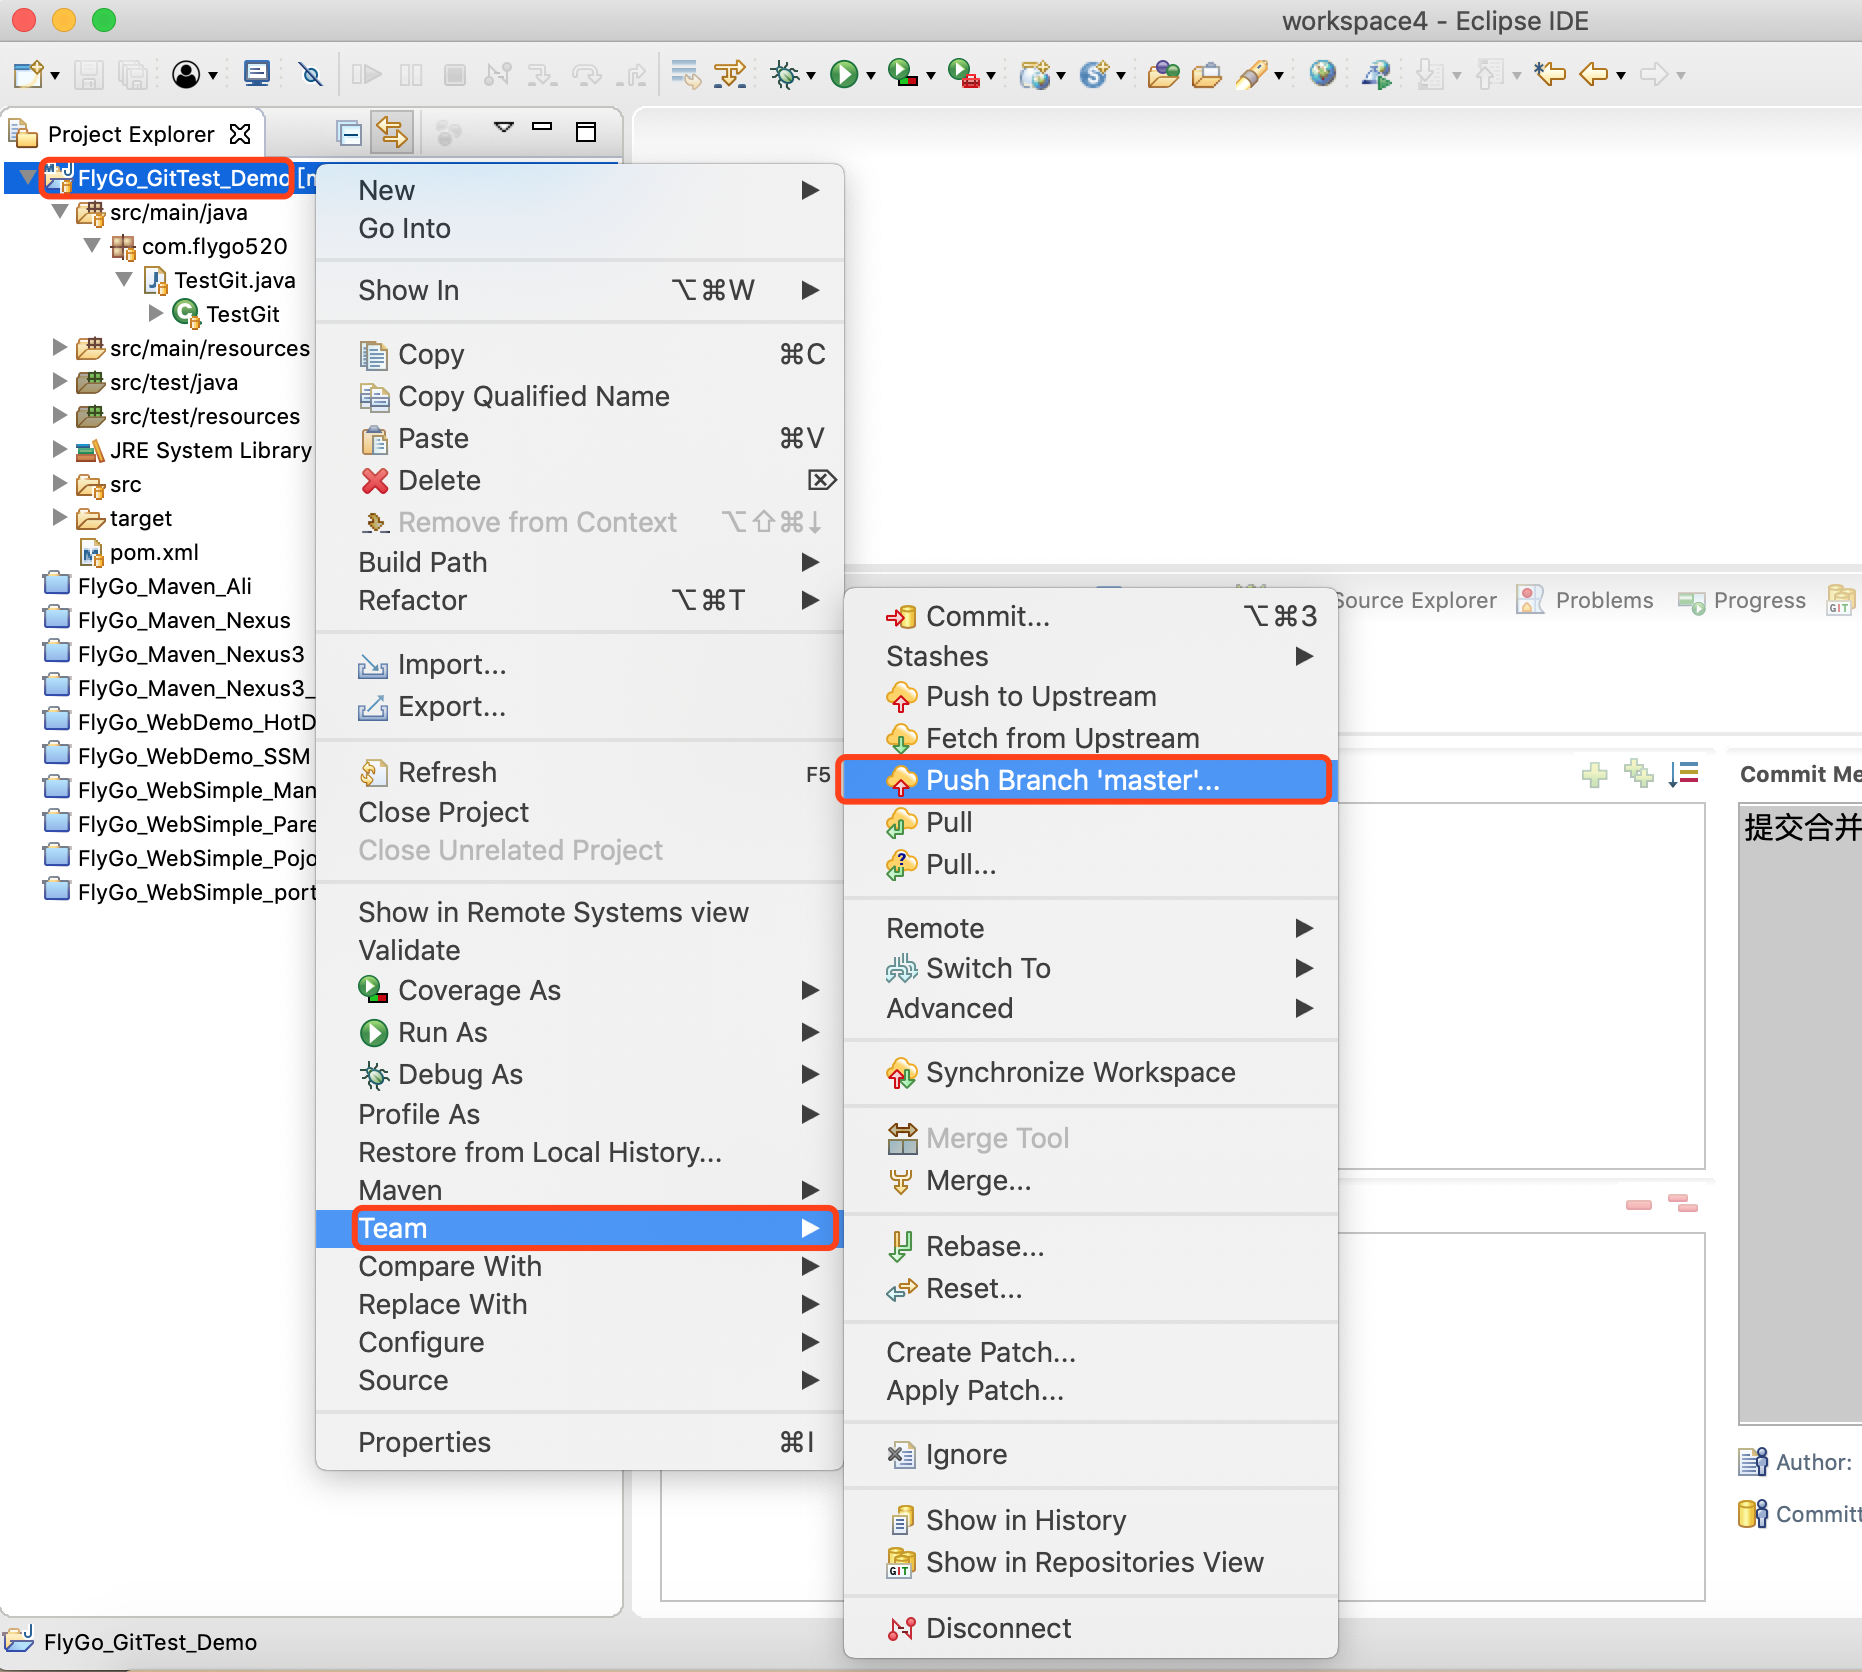Viewport: 1862px width, 1672px height.
Task: Choose Commit... from Team submenu
Action: (1090, 616)
